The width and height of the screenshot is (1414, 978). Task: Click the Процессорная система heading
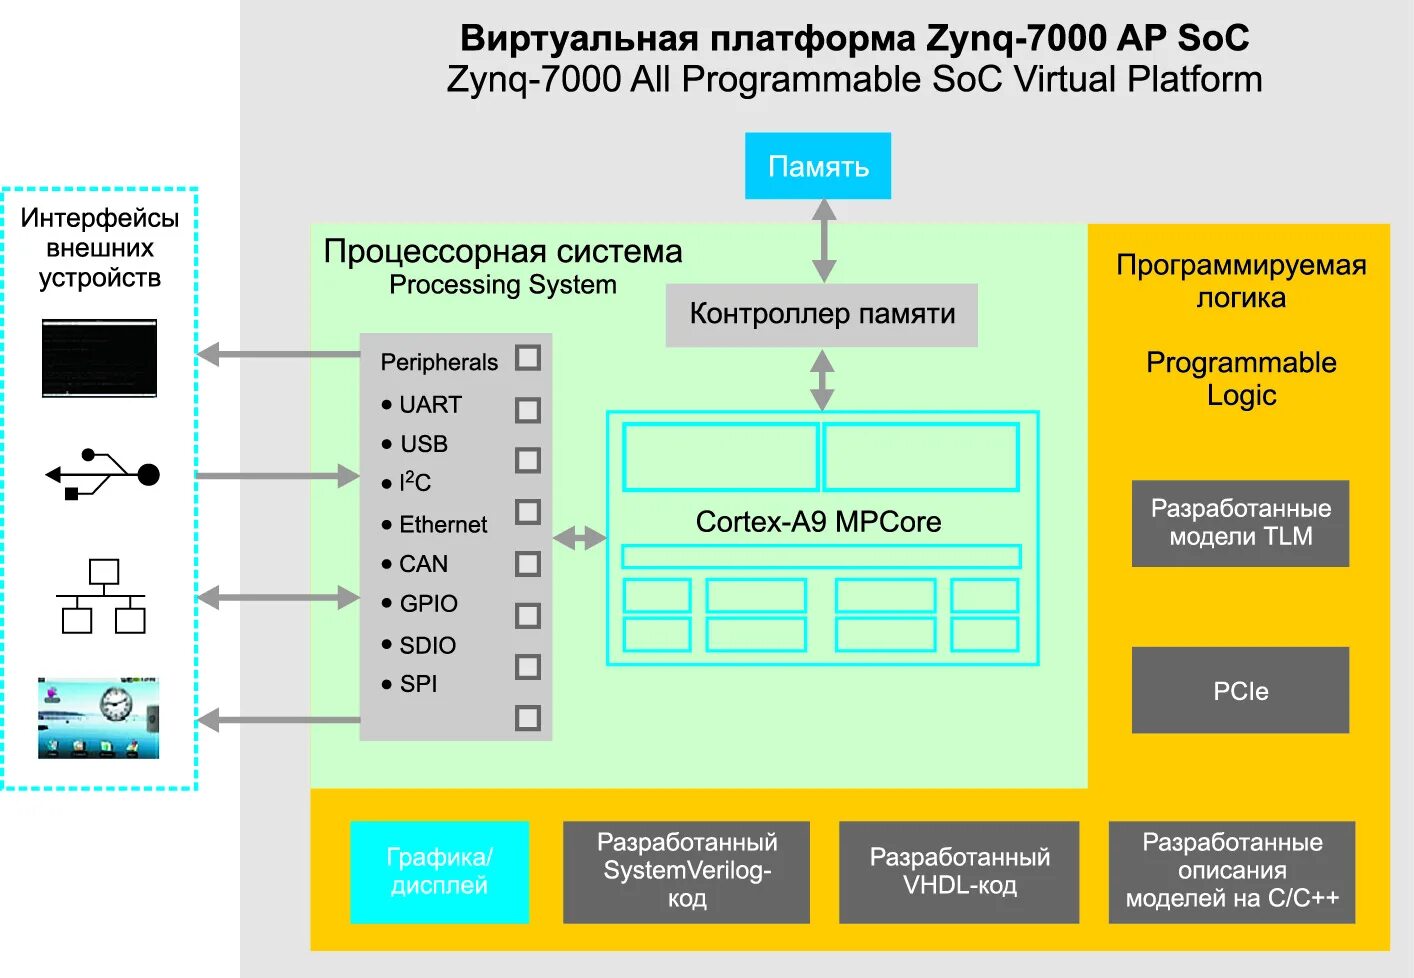[x=503, y=251]
